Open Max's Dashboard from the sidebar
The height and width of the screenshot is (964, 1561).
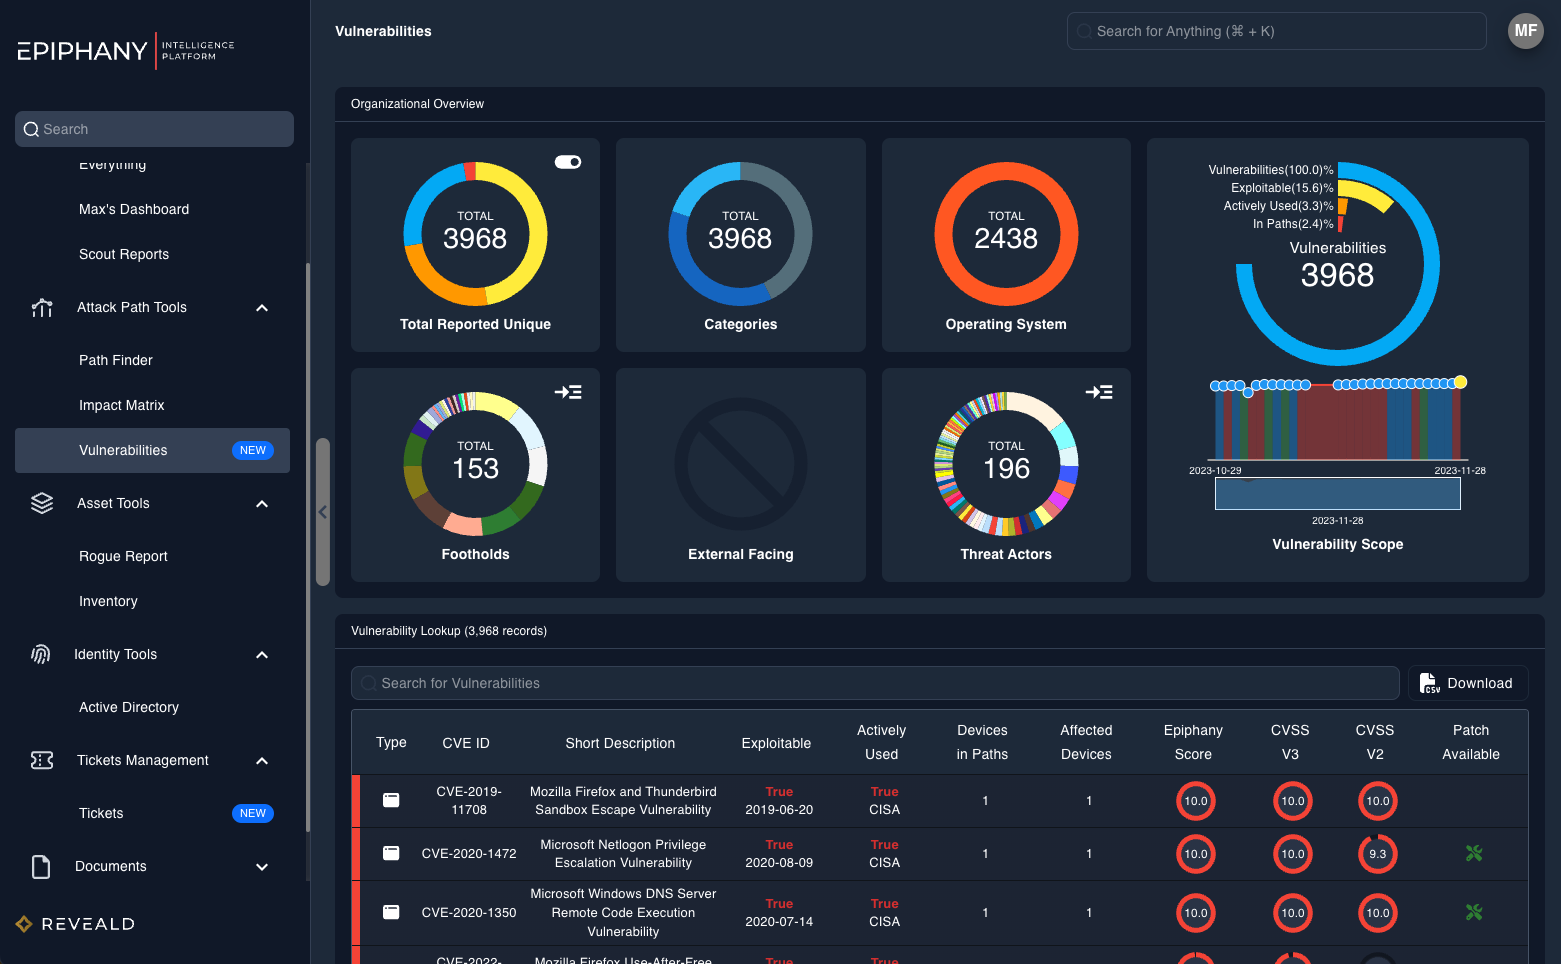(x=133, y=209)
